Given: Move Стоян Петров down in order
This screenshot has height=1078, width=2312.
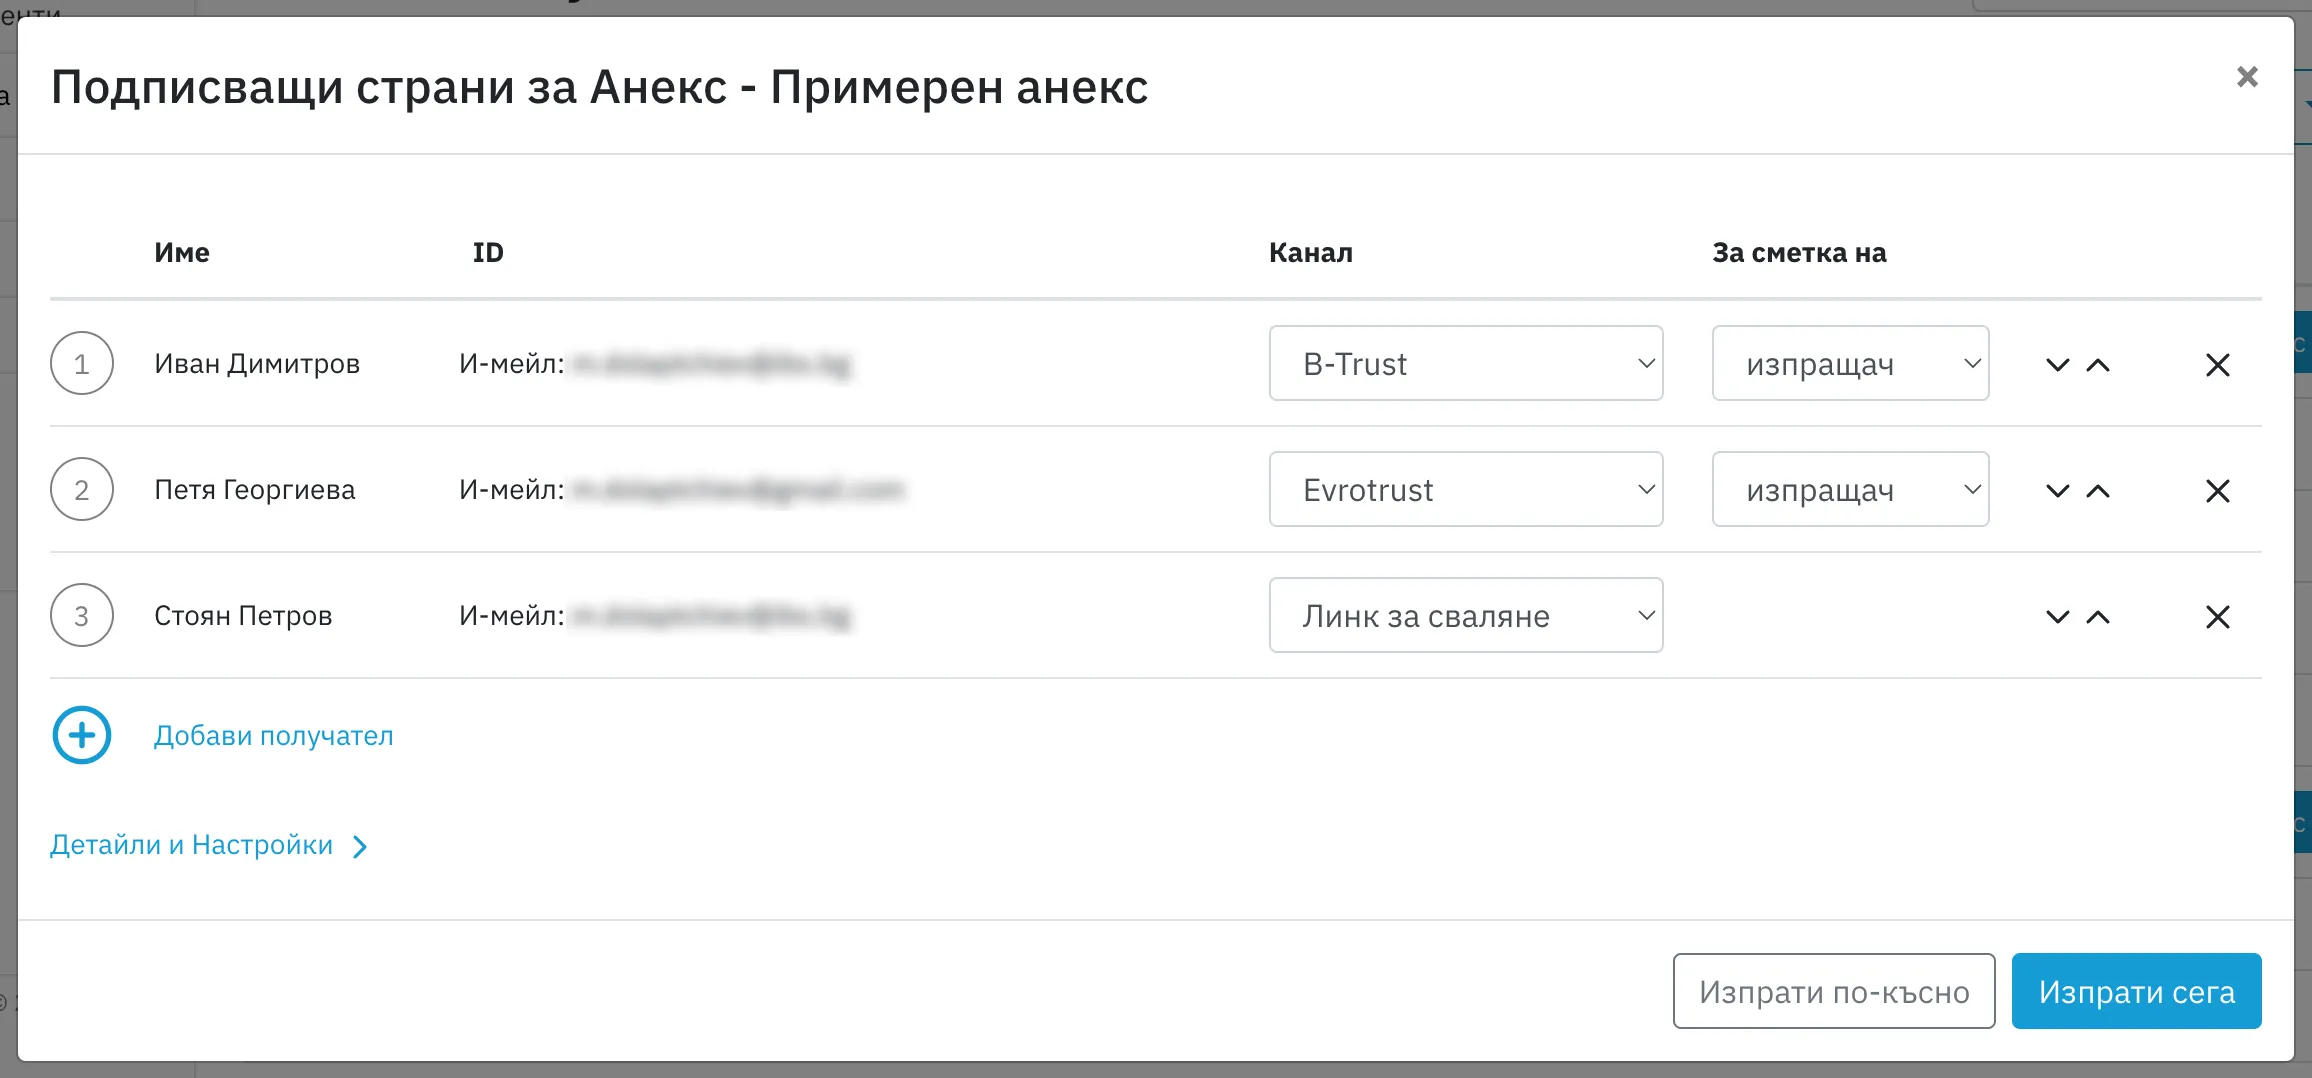Looking at the screenshot, I should coord(2057,617).
